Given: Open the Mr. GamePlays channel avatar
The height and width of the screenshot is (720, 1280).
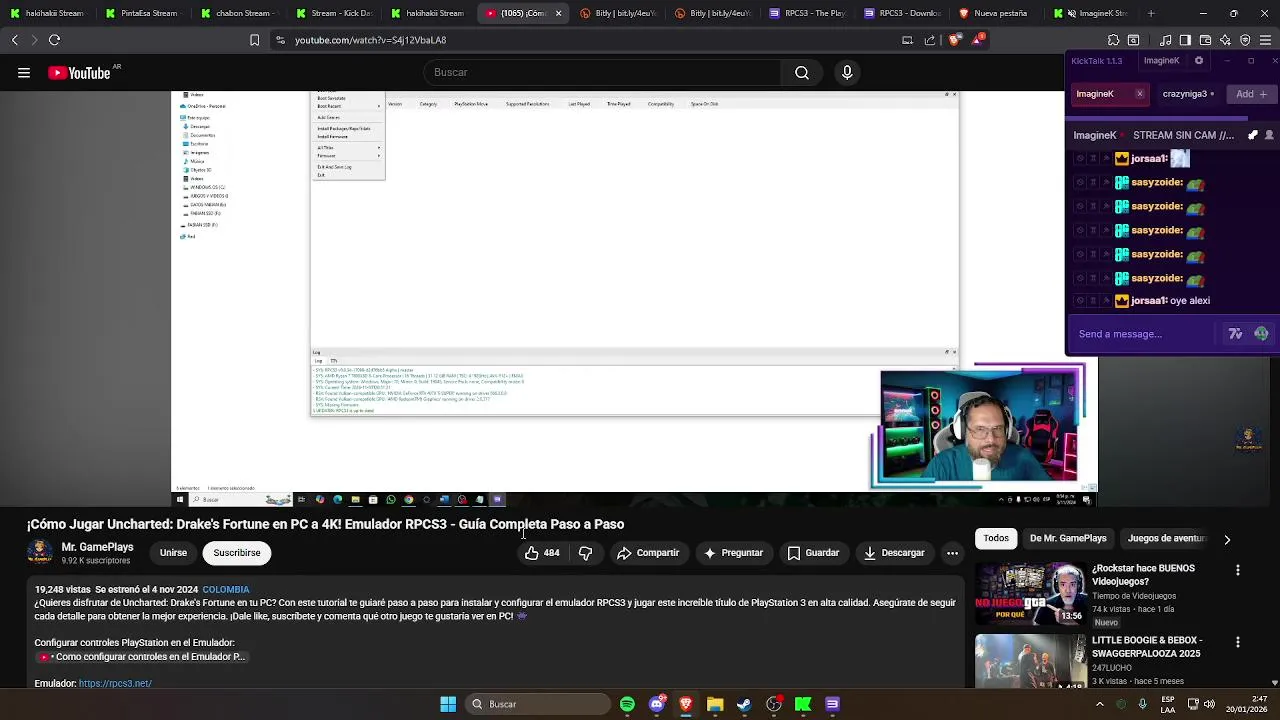Looking at the screenshot, I should pos(40,553).
